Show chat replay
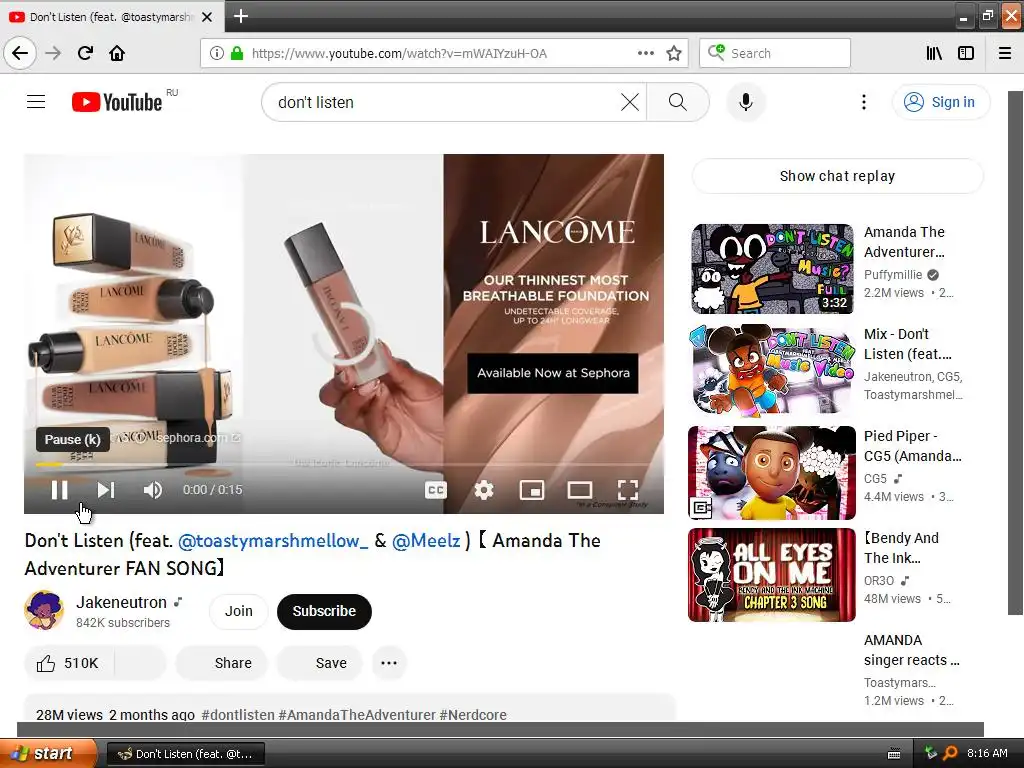Viewport: 1024px width, 768px height. pos(837,176)
